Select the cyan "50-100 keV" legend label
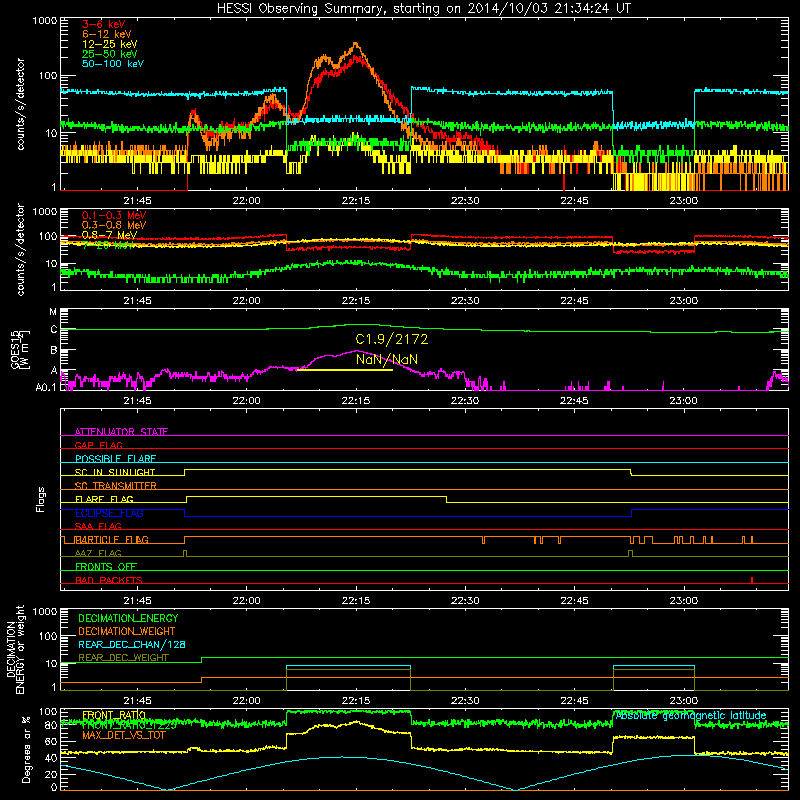 coord(113,64)
